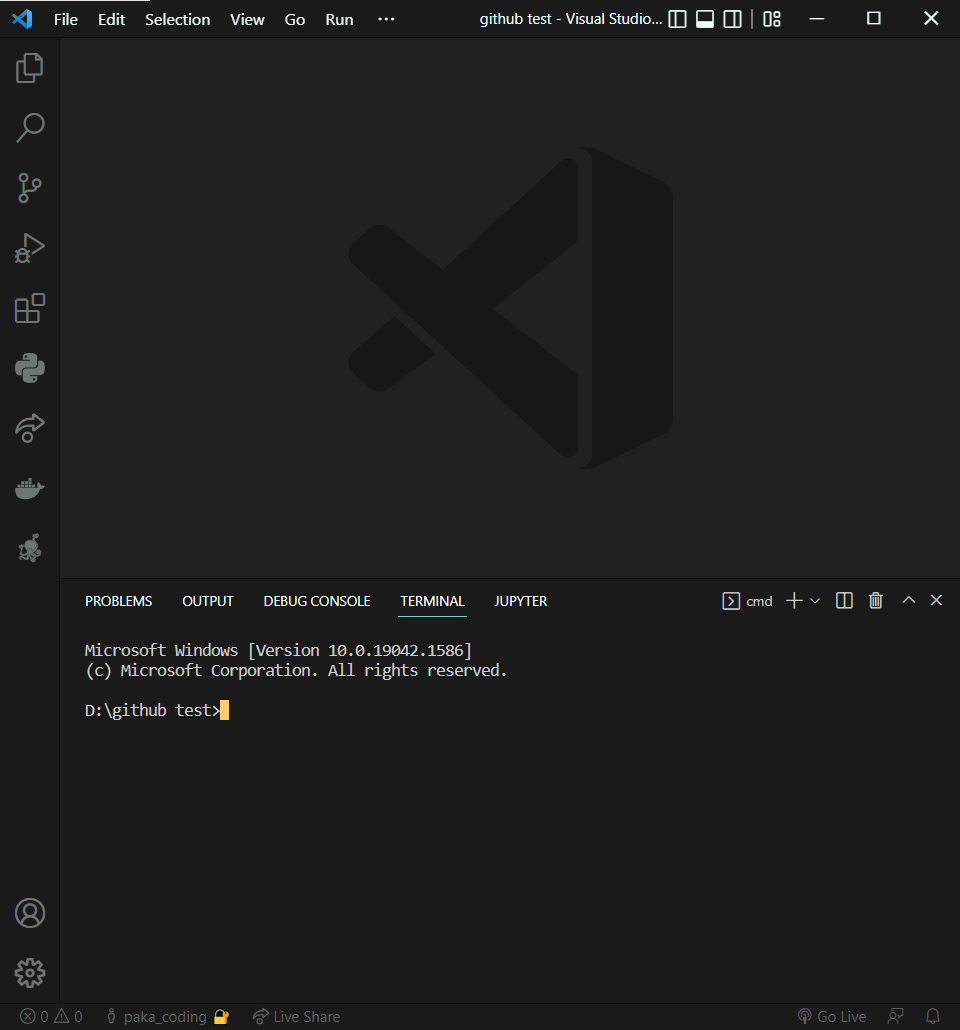Click the paka_coding branch indicator
Image resolution: width=960 pixels, height=1030 pixels.
pyautogui.click(x=167, y=1016)
